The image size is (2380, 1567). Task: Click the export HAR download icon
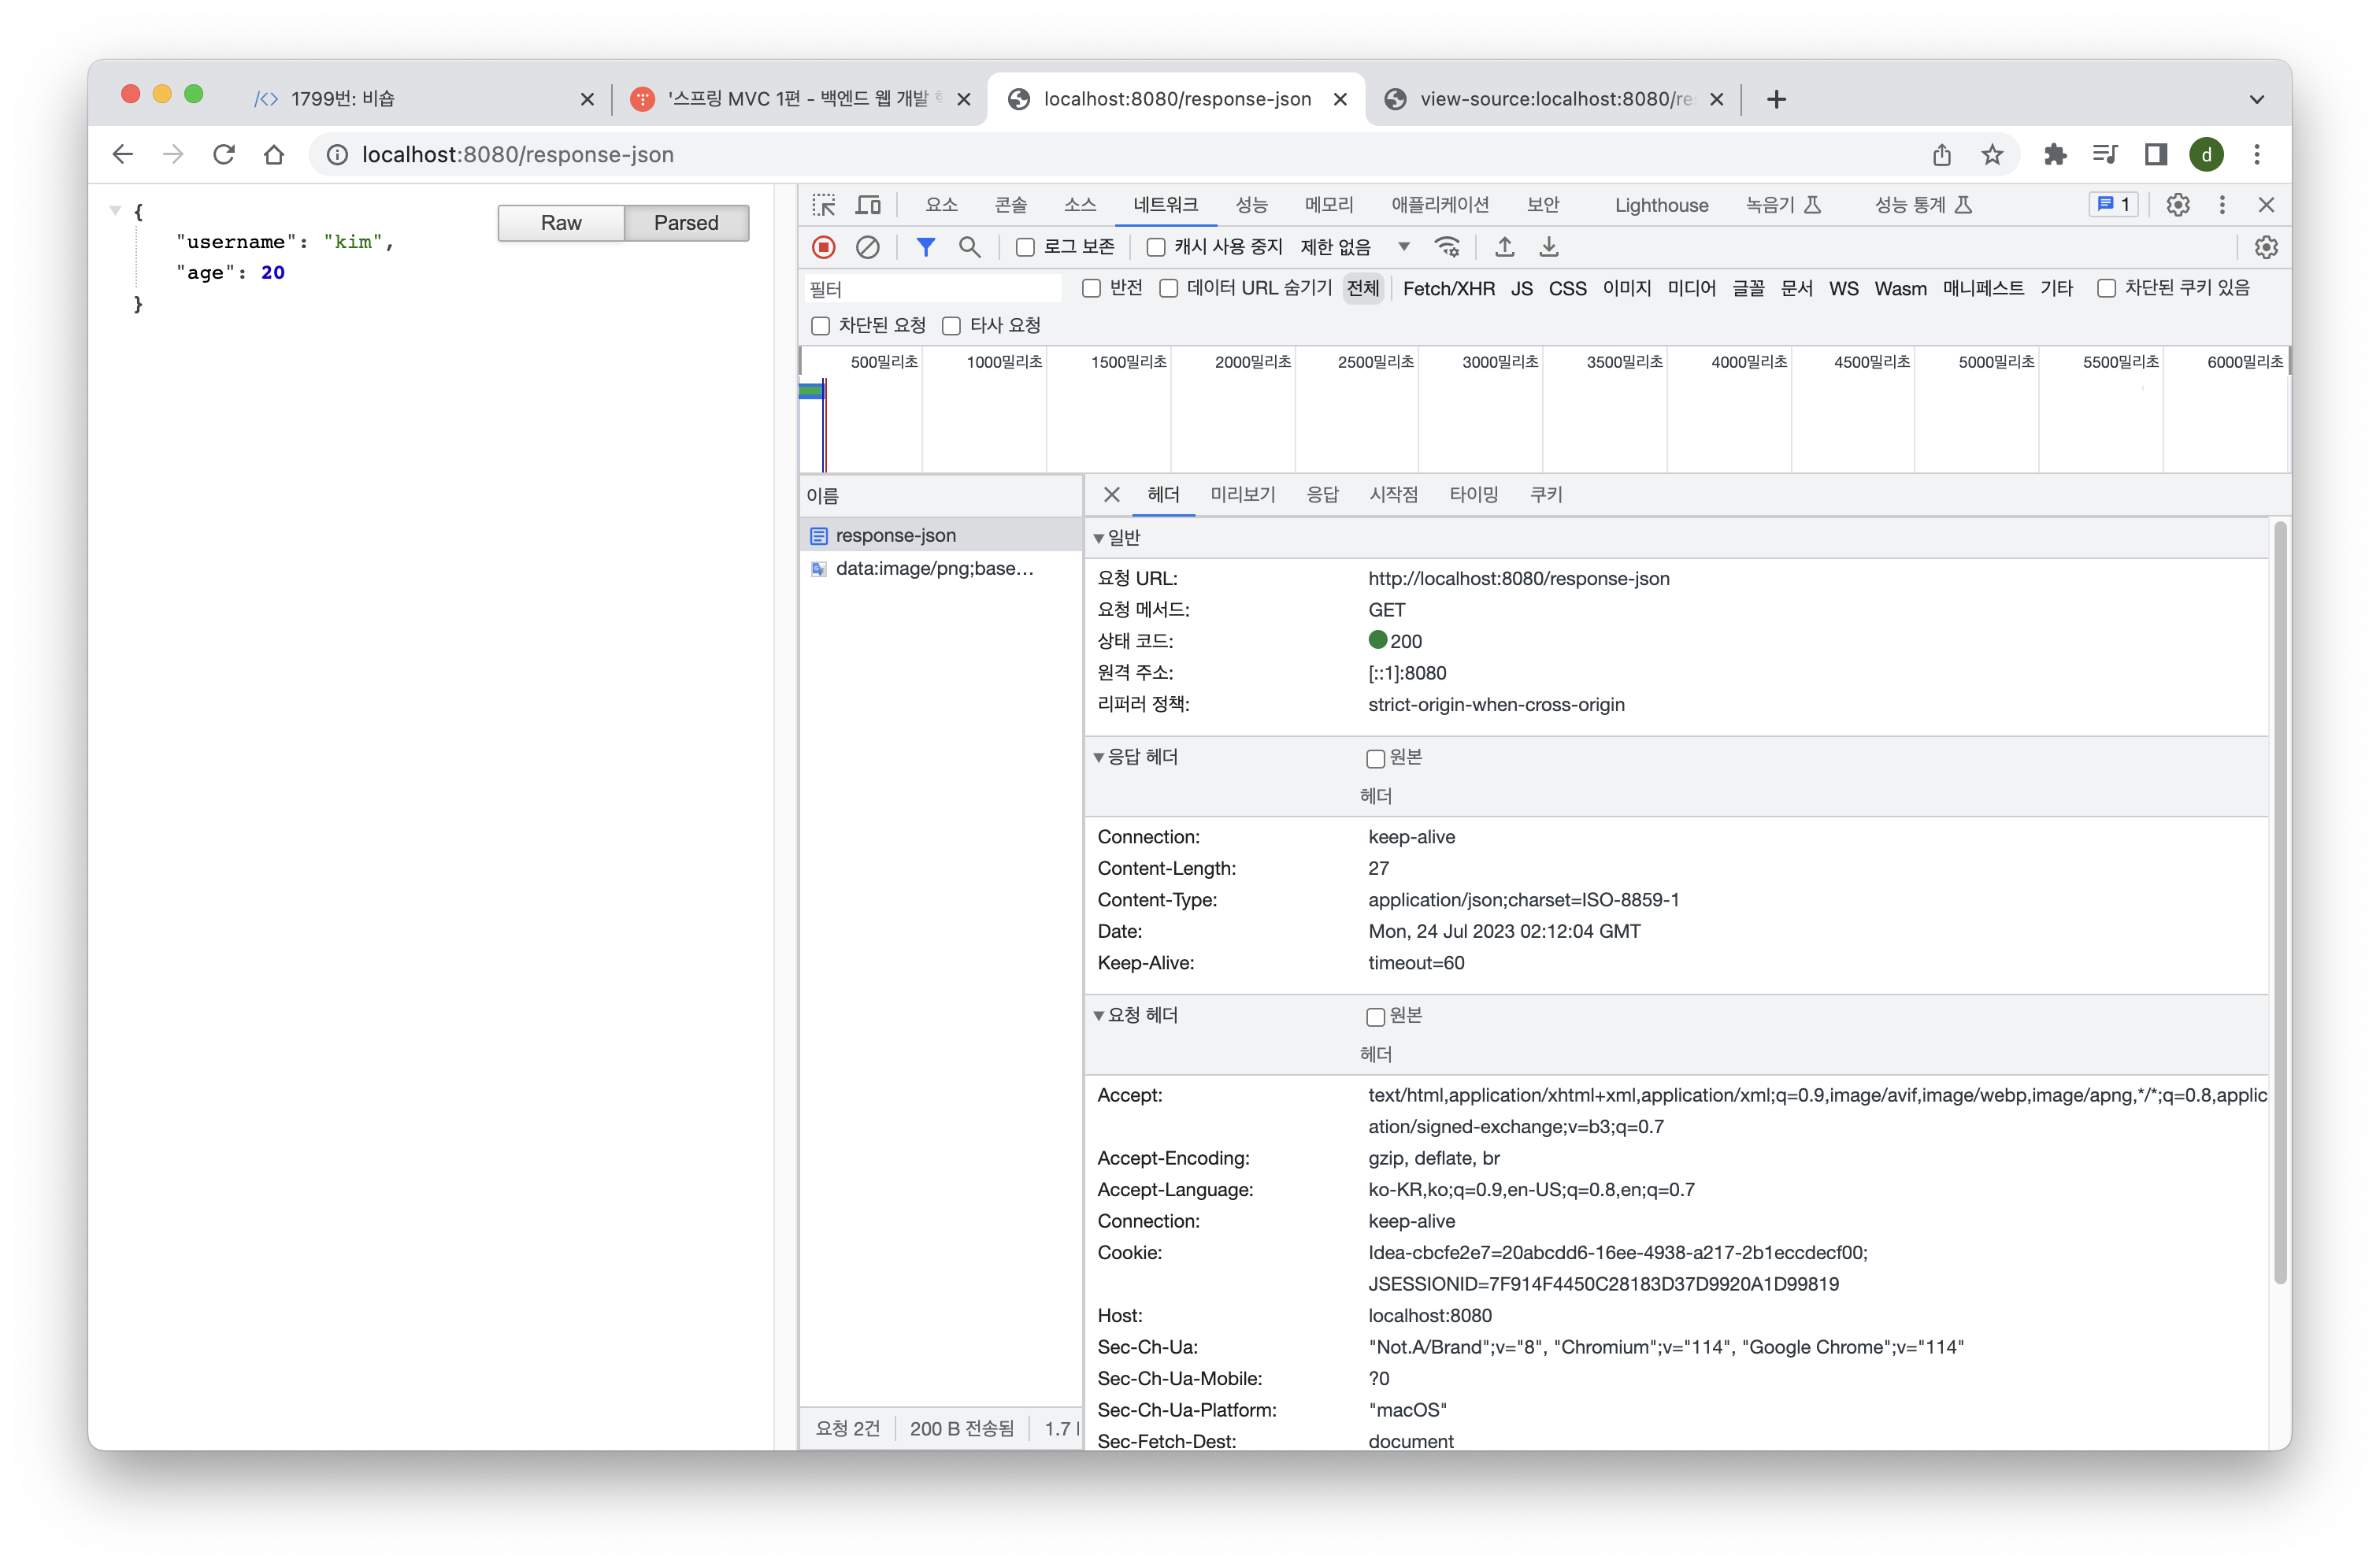tap(1548, 247)
